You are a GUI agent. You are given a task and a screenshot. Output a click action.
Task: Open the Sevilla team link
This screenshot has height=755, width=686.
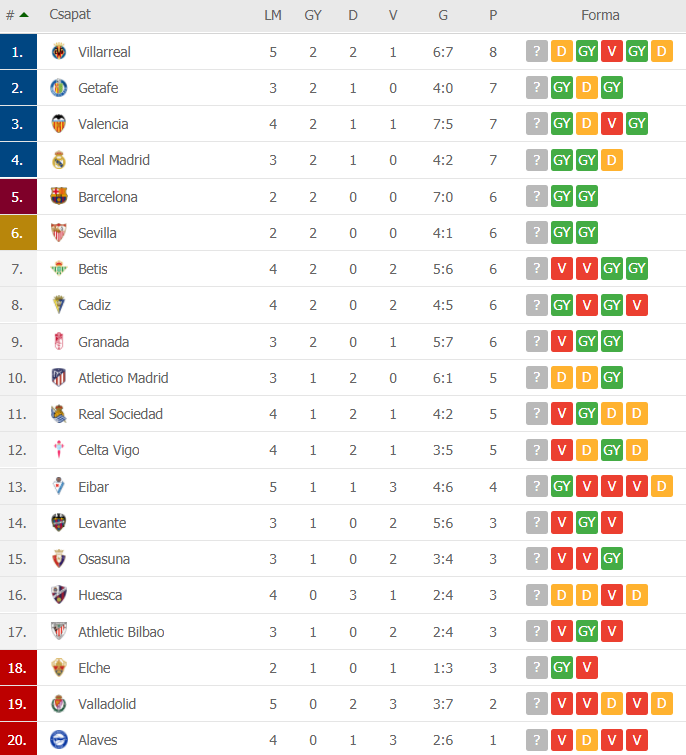click(x=97, y=233)
